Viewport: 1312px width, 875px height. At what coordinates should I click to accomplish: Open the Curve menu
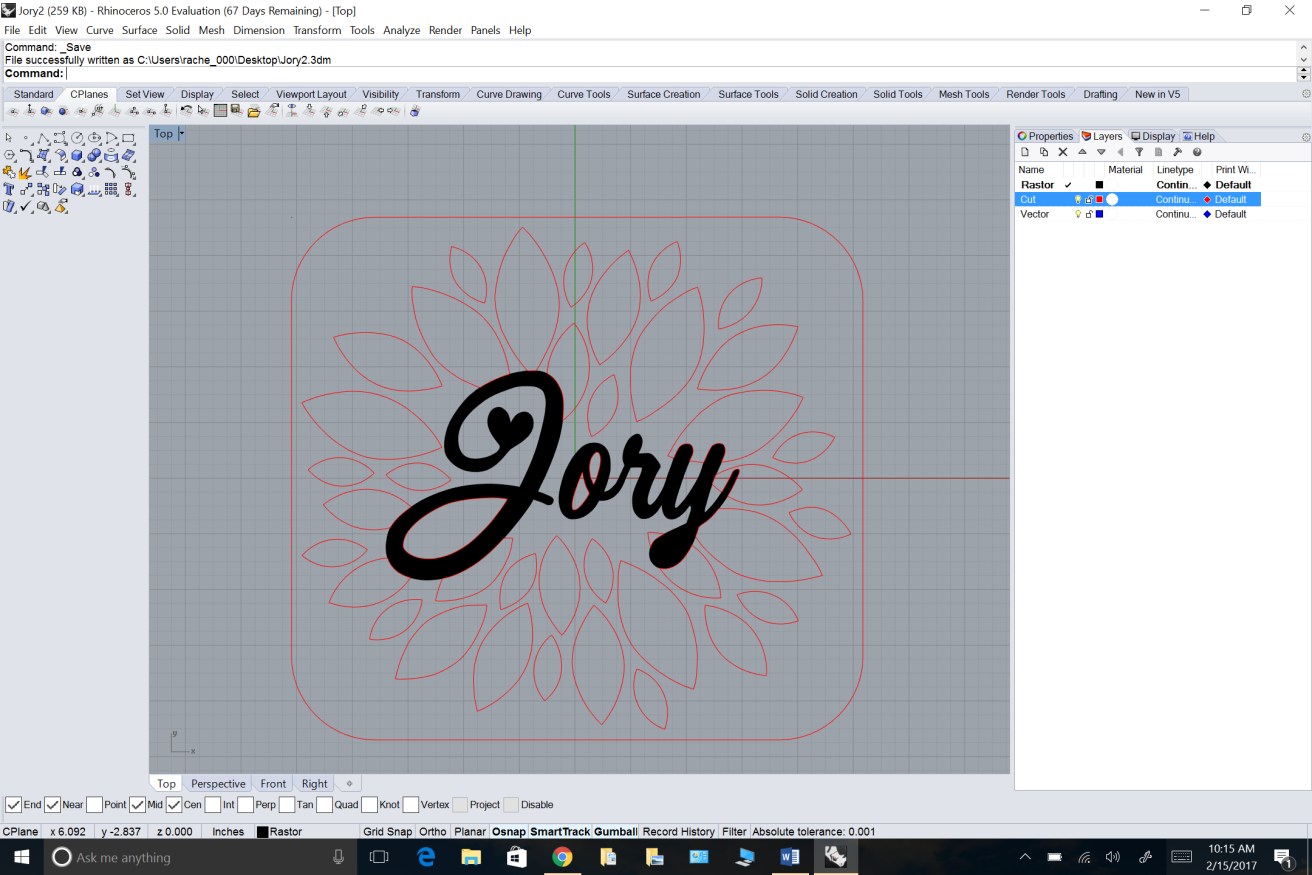[x=99, y=30]
